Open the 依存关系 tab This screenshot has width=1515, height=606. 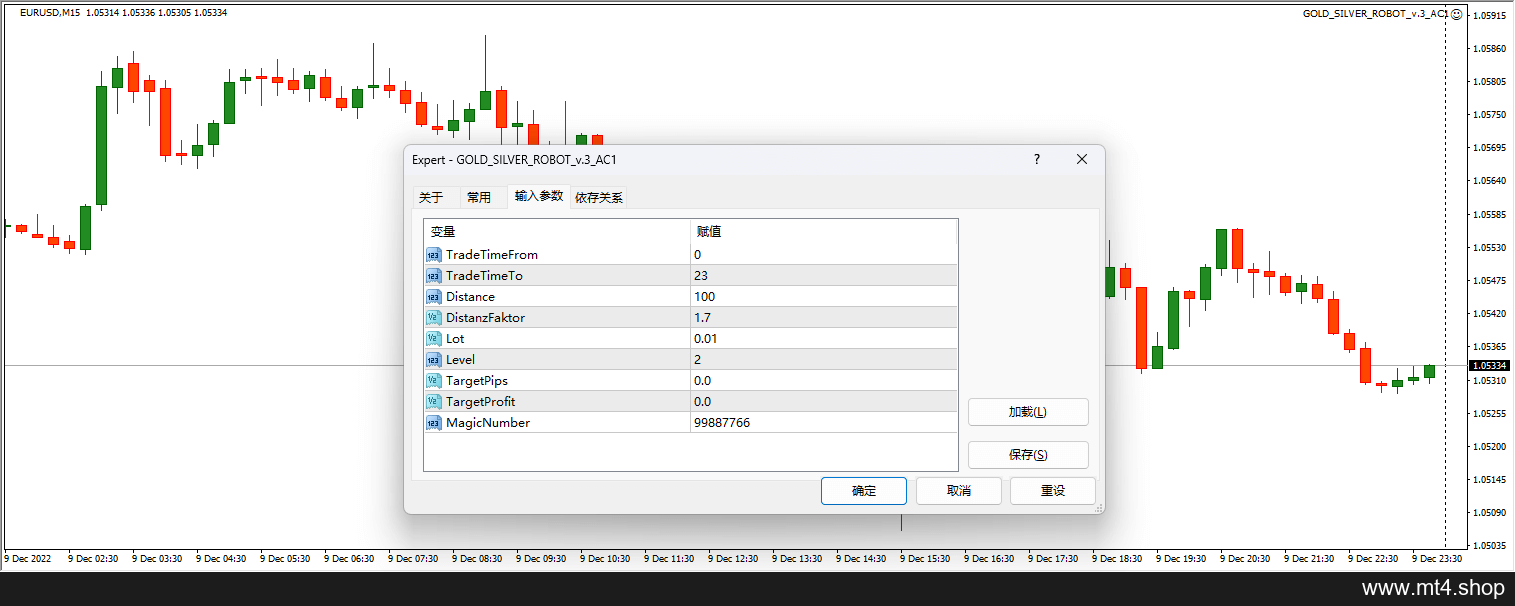pyautogui.click(x=599, y=197)
